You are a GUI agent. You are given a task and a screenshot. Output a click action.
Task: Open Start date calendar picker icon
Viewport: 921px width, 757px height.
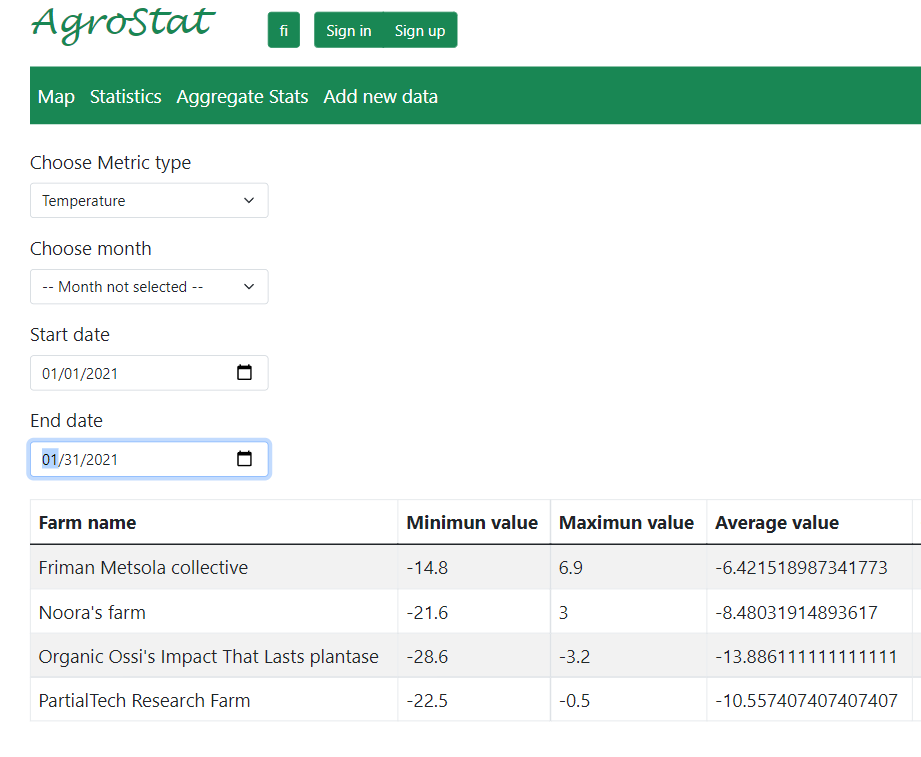point(244,373)
